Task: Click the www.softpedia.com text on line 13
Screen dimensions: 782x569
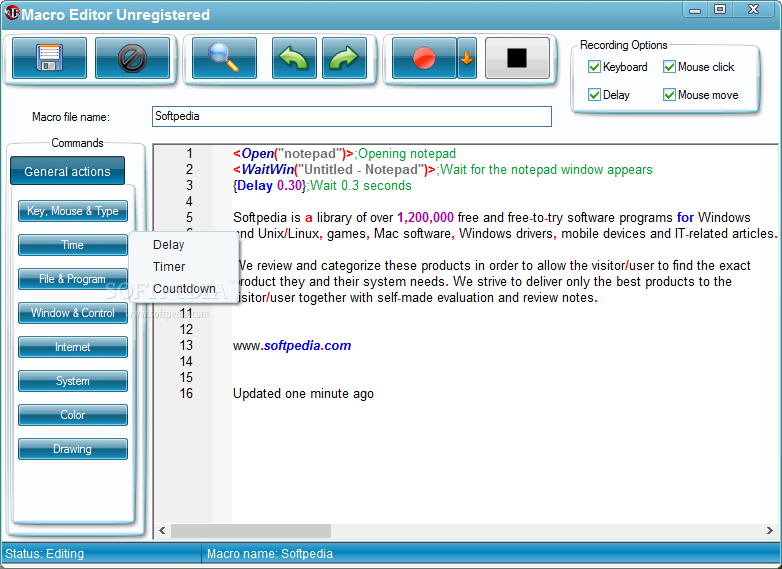Action: [292, 346]
